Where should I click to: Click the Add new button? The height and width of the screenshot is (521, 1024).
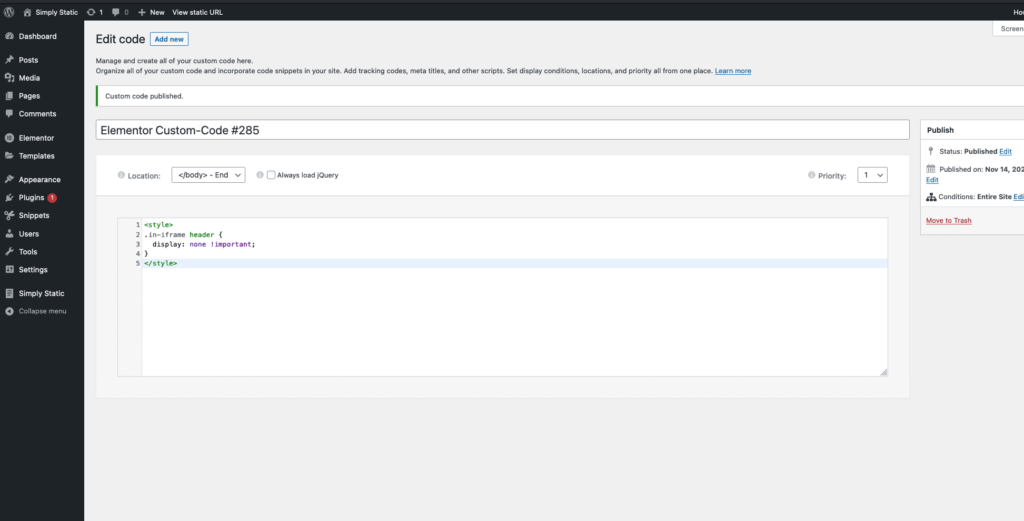(169, 39)
